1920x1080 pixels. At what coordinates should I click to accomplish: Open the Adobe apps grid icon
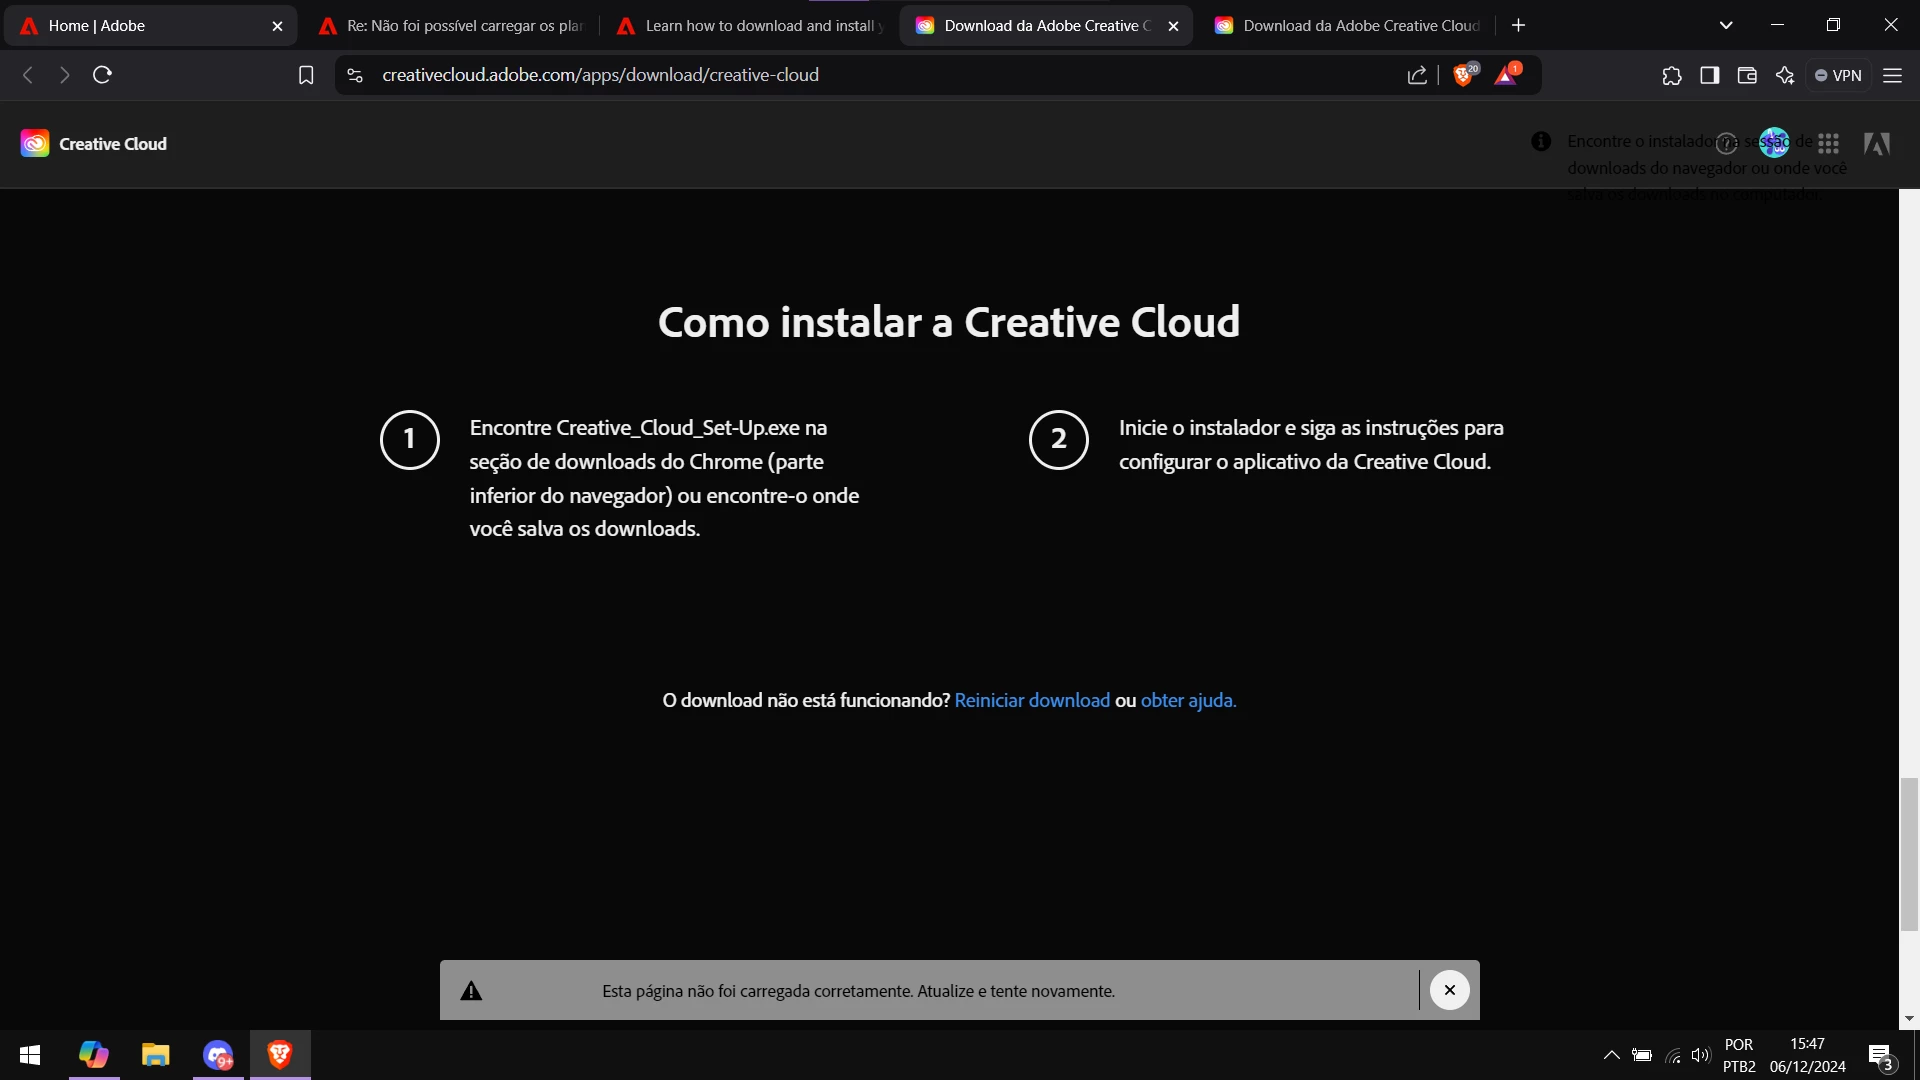[1829, 144]
